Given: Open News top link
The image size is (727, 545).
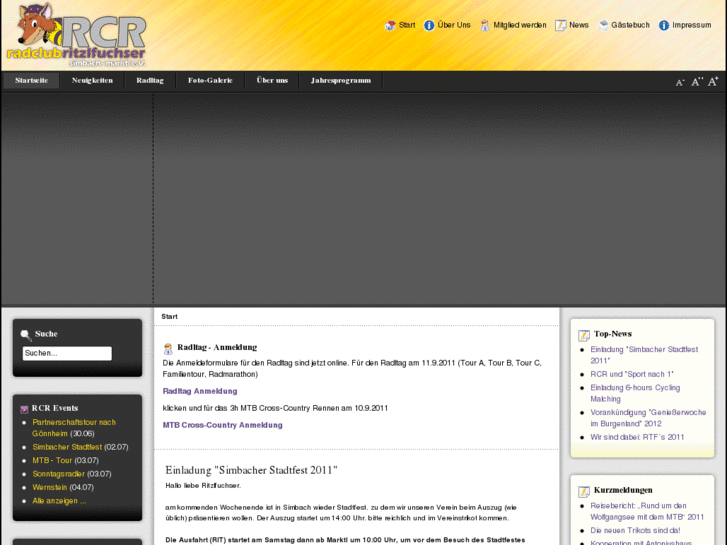Looking at the screenshot, I should [x=579, y=25].
